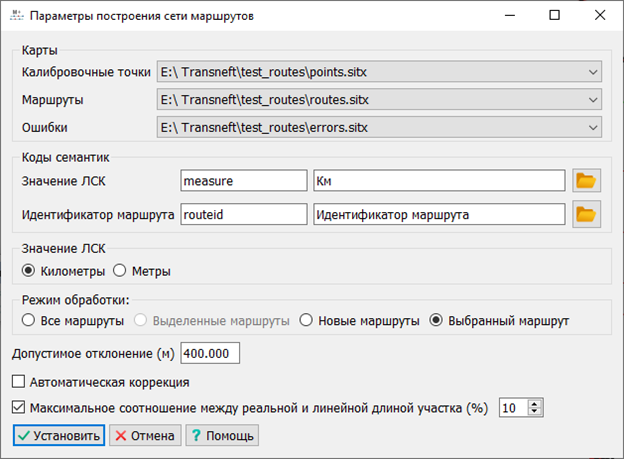Viewport: 624px width, 459px height.
Task: Expand Ошибки map dropdown
Action: tap(594, 127)
